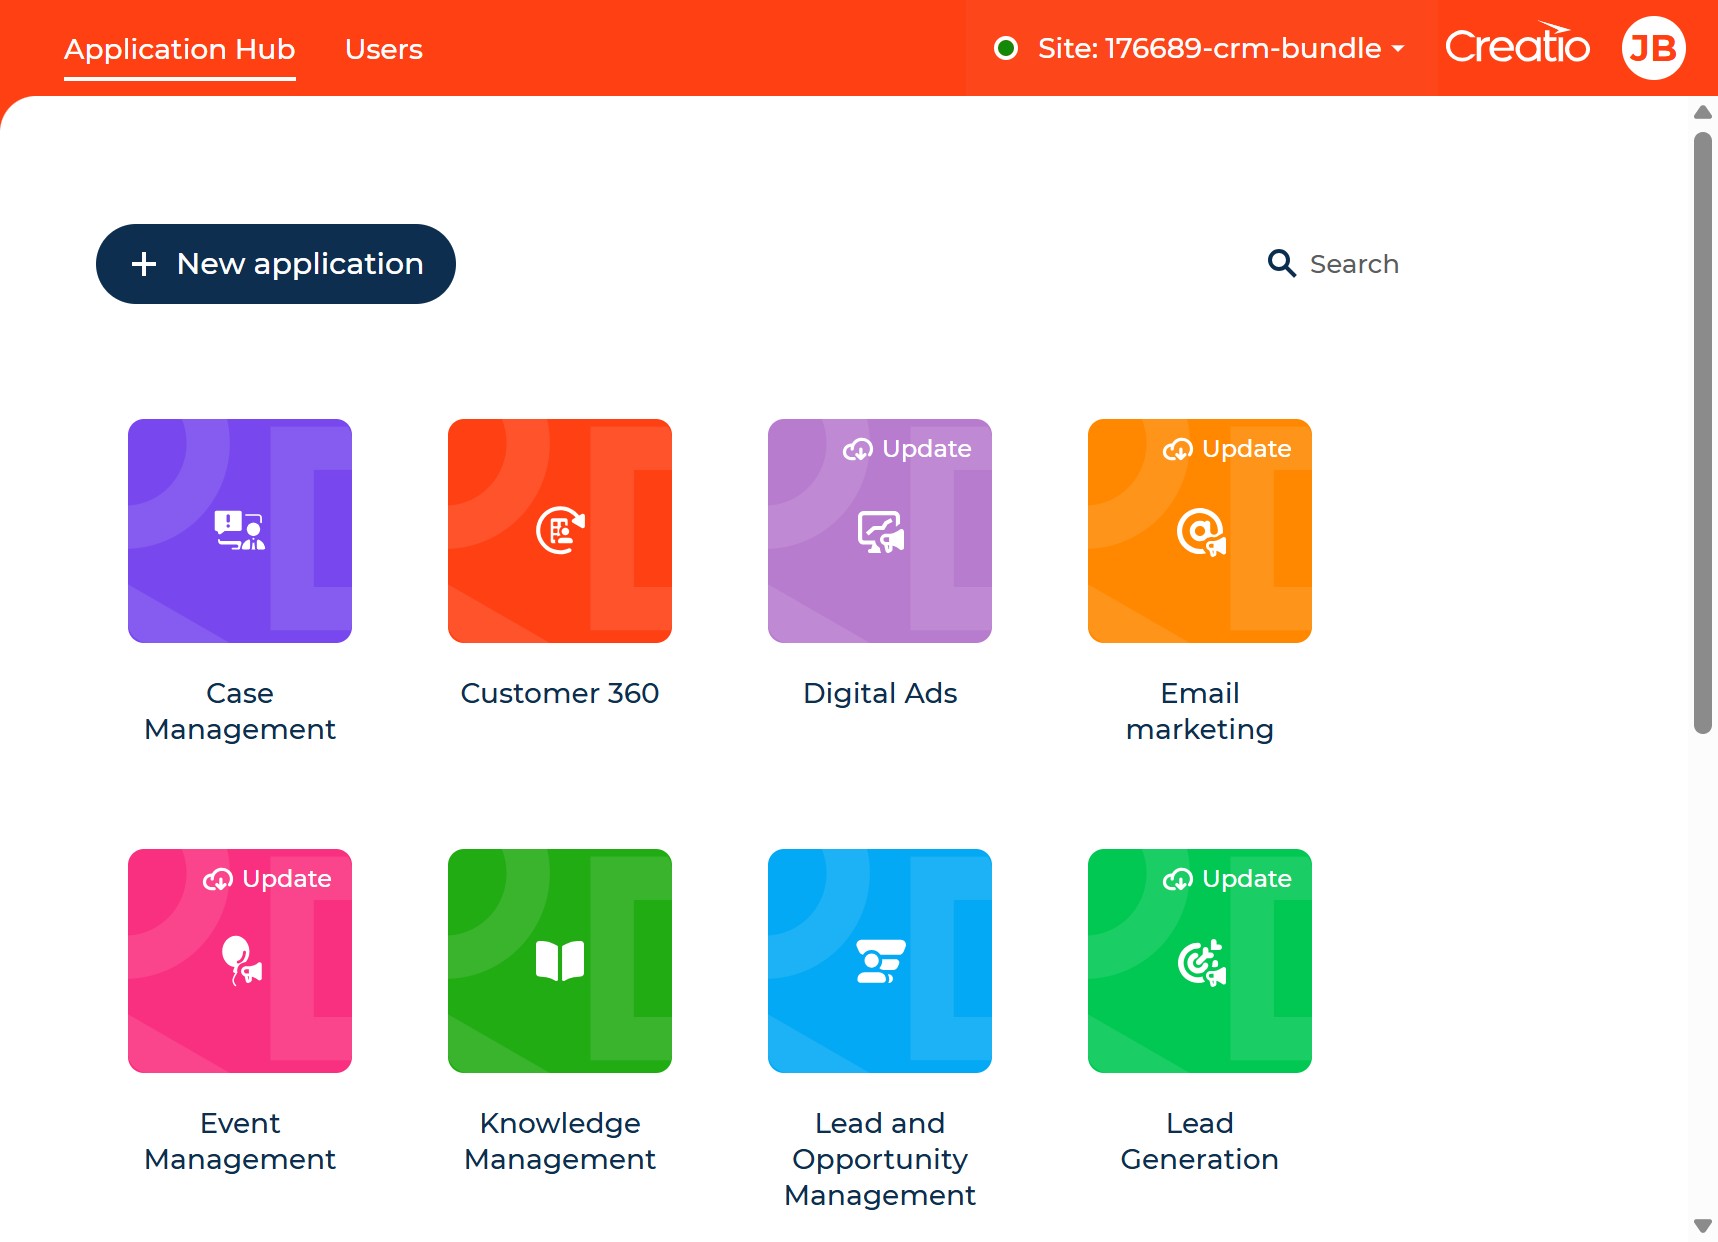Image resolution: width=1718 pixels, height=1242 pixels.
Task: Switch to the Users tab
Action: [384, 49]
